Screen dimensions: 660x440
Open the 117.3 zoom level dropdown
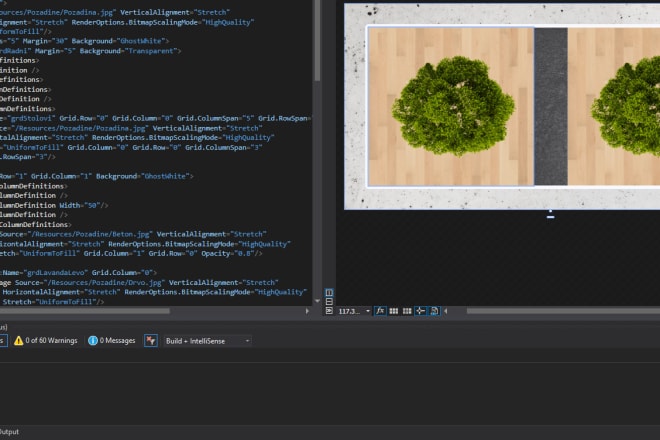(x=368, y=311)
